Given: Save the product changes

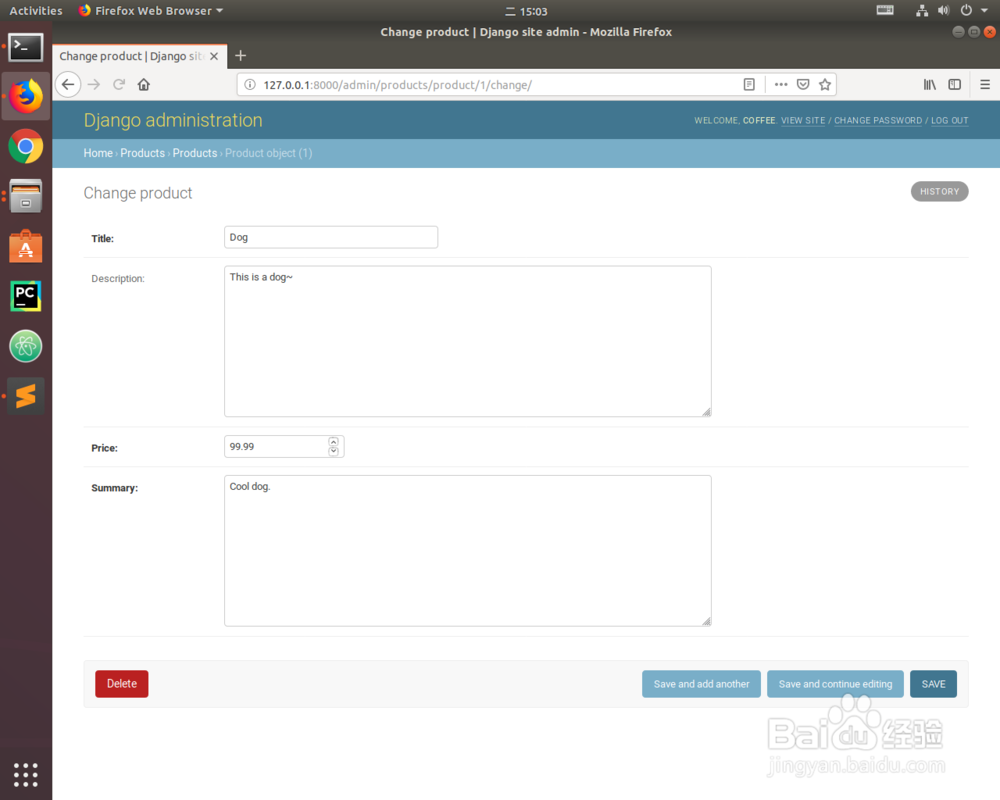Looking at the screenshot, I should point(934,684).
